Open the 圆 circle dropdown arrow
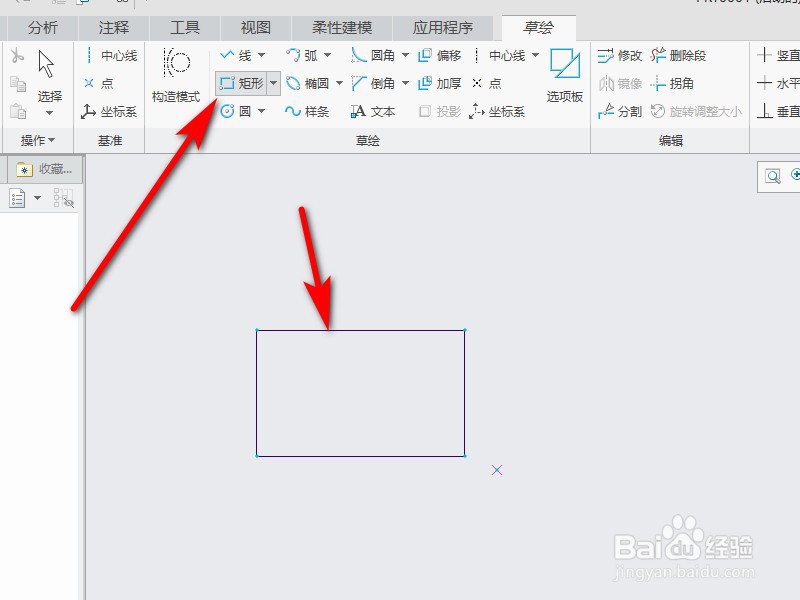The height and width of the screenshot is (600, 800). pyautogui.click(x=261, y=111)
